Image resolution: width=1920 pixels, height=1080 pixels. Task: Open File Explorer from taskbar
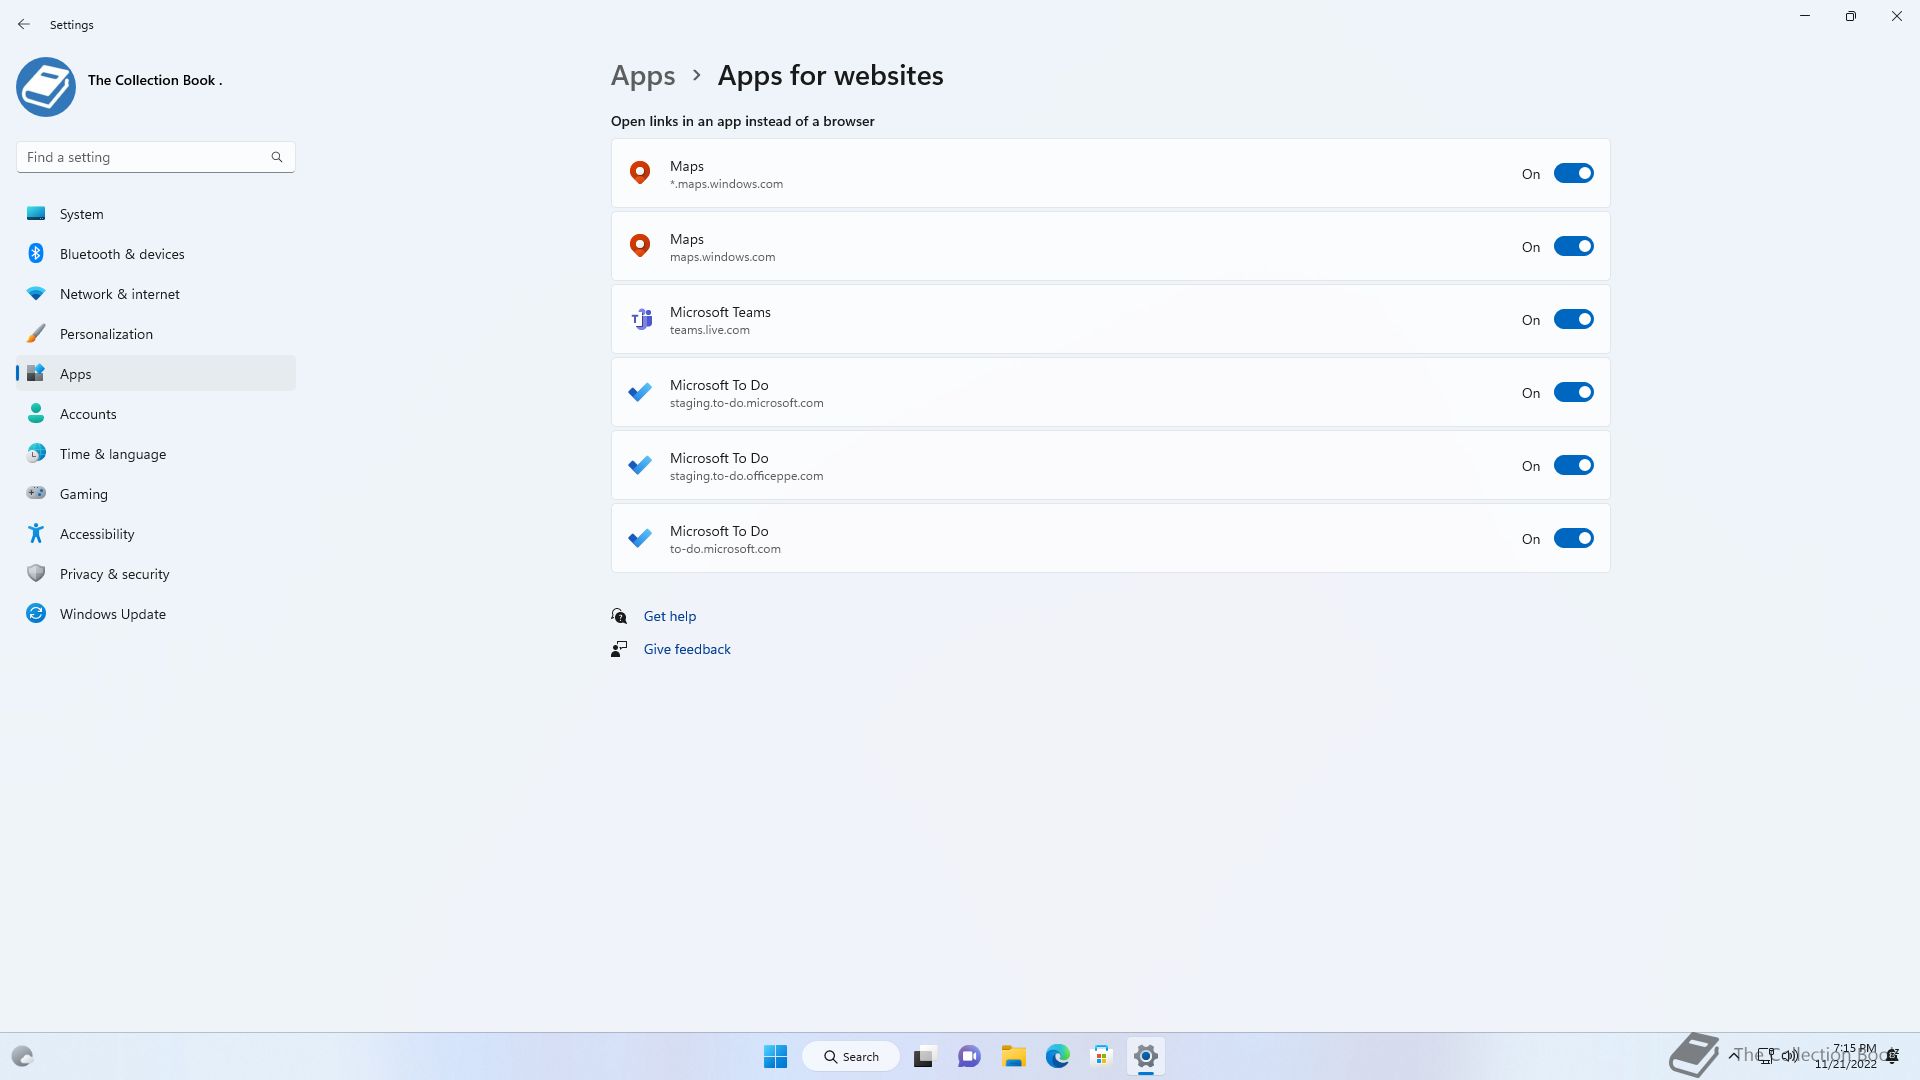click(x=1013, y=1056)
